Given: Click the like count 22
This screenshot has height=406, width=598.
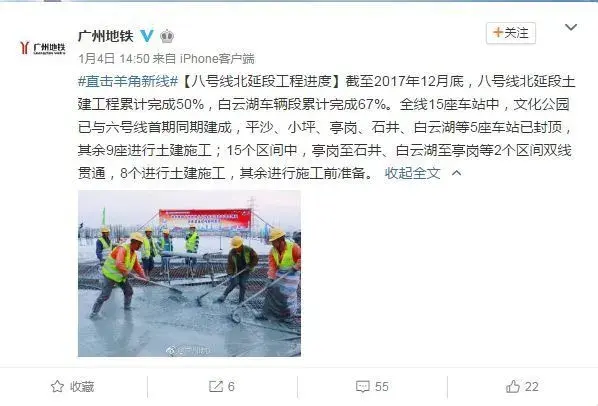Looking at the screenshot, I should coord(532,387).
